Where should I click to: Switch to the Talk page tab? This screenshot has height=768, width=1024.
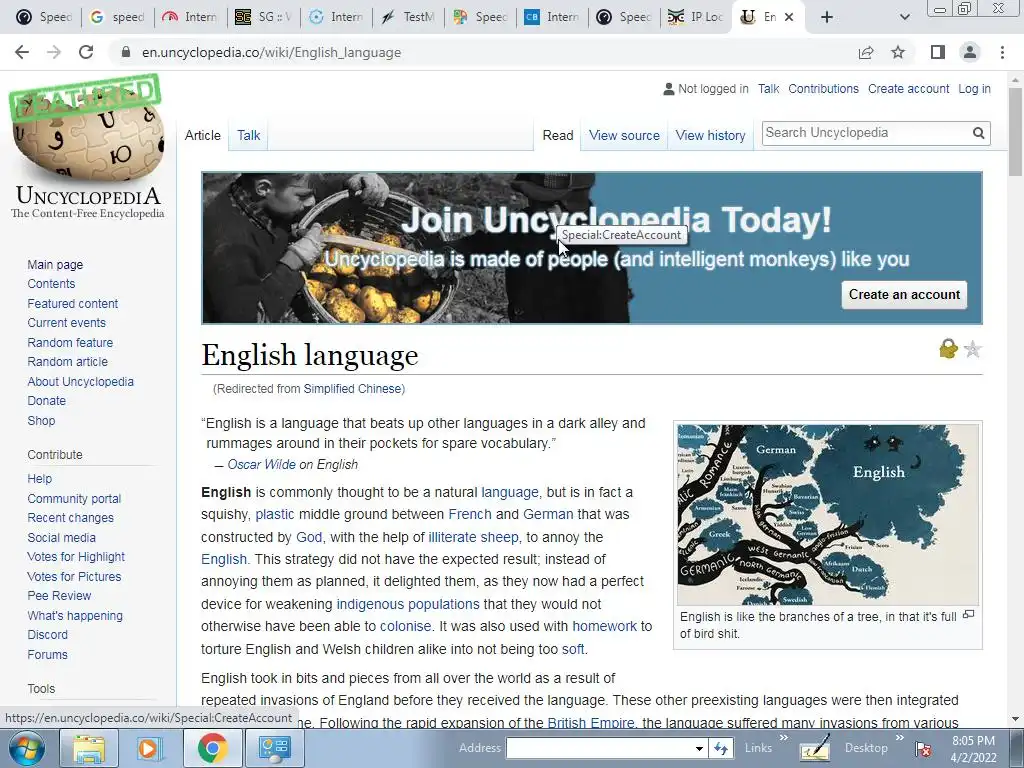[x=249, y=135]
